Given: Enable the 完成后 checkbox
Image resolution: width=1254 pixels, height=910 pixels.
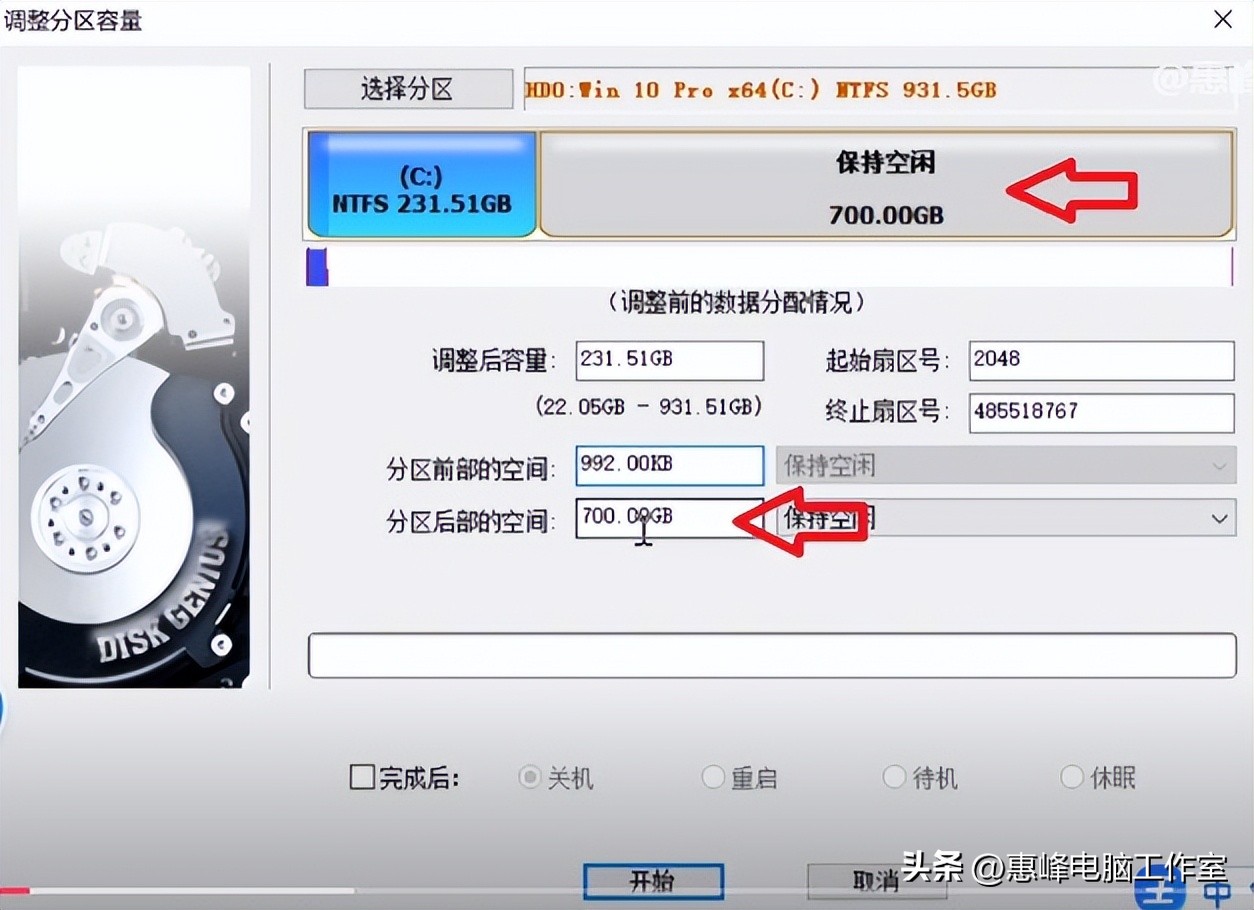Looking at the screenshot, I should tap(362, 777).
